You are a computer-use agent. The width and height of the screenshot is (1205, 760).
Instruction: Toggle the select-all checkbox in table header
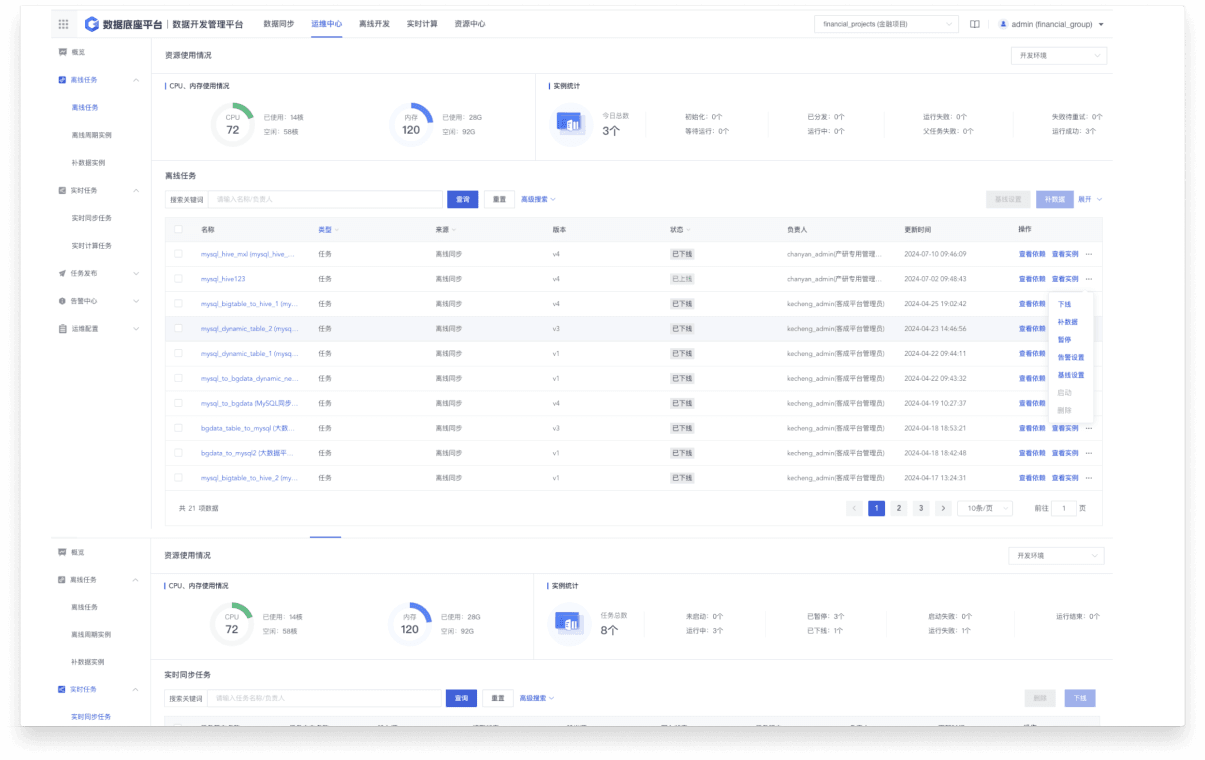pyautogui.click(x=178, y=229)
